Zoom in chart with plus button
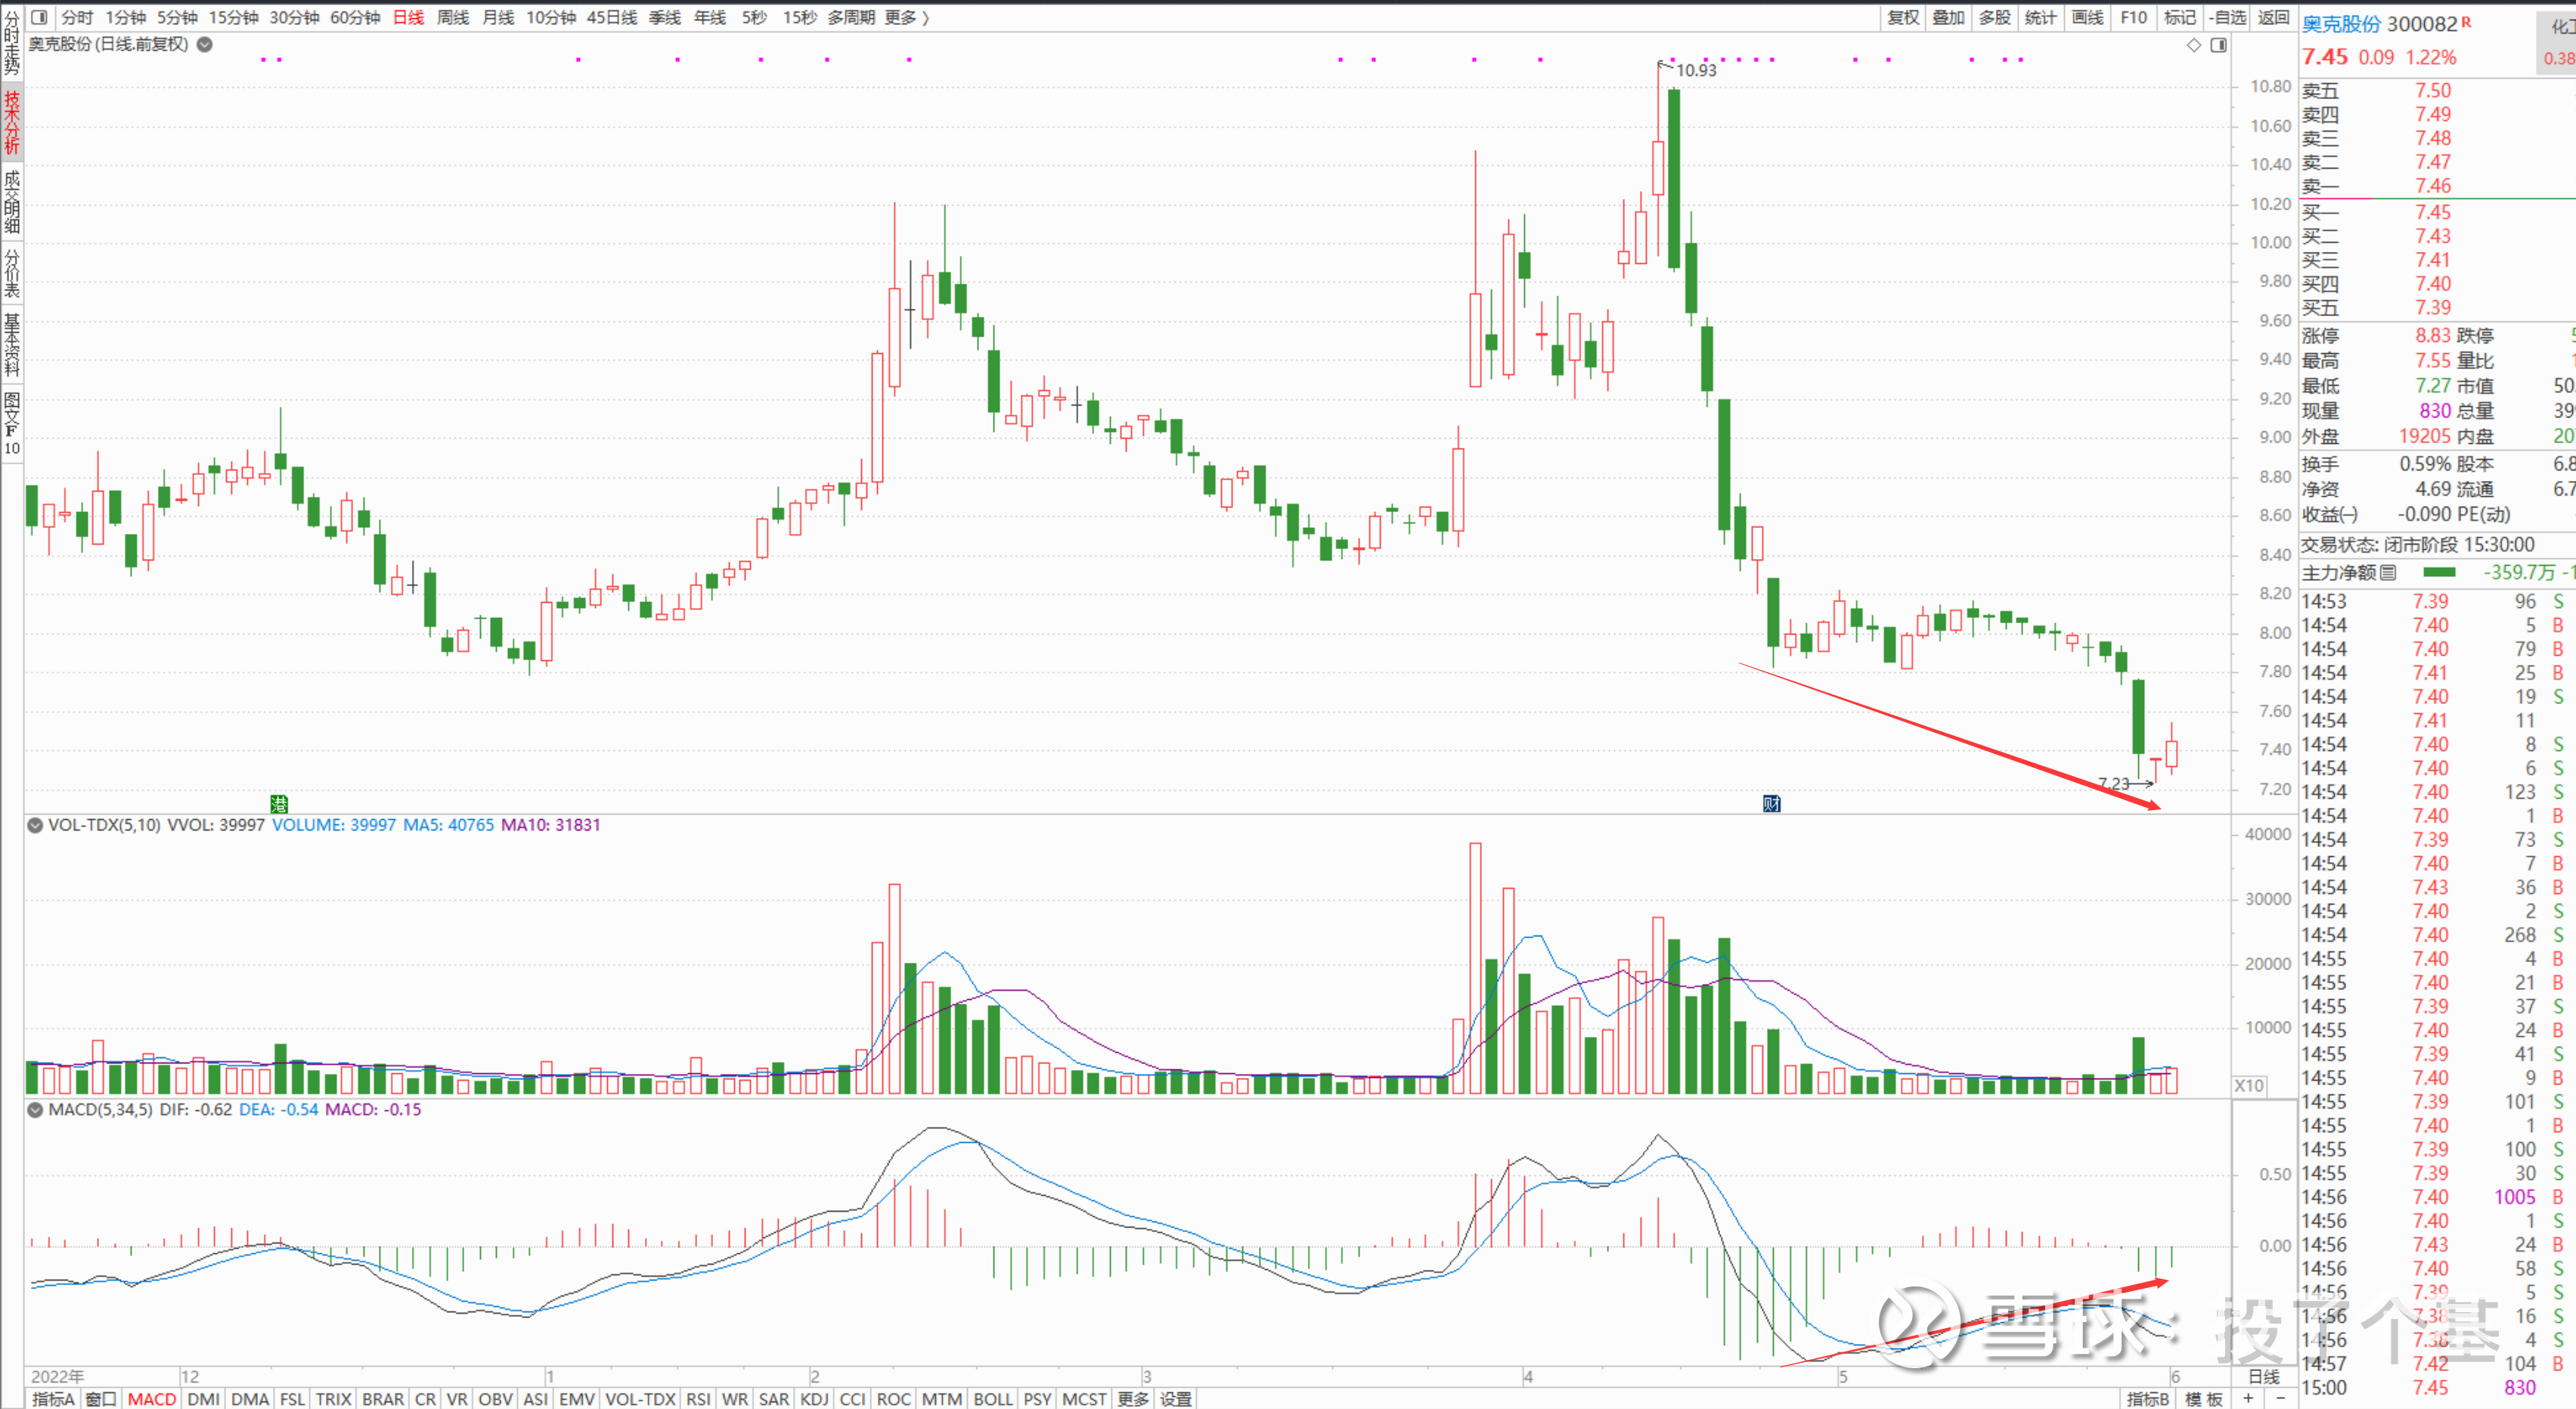Viewport: 2576px width, 1409px height. [x=2248, y=1399]
